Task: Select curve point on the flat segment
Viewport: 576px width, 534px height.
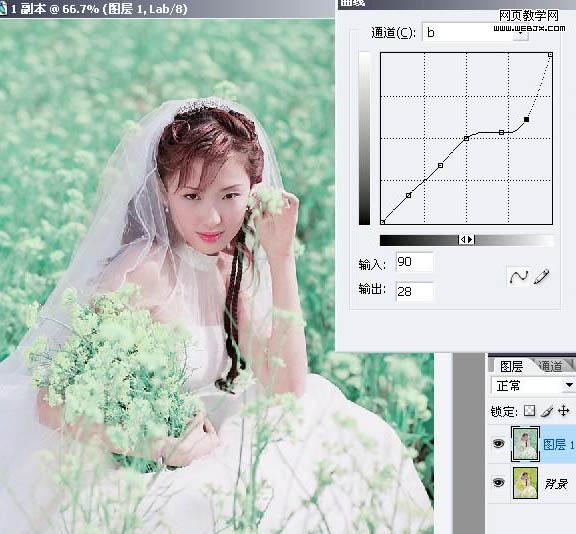Action: pos(501,132)
